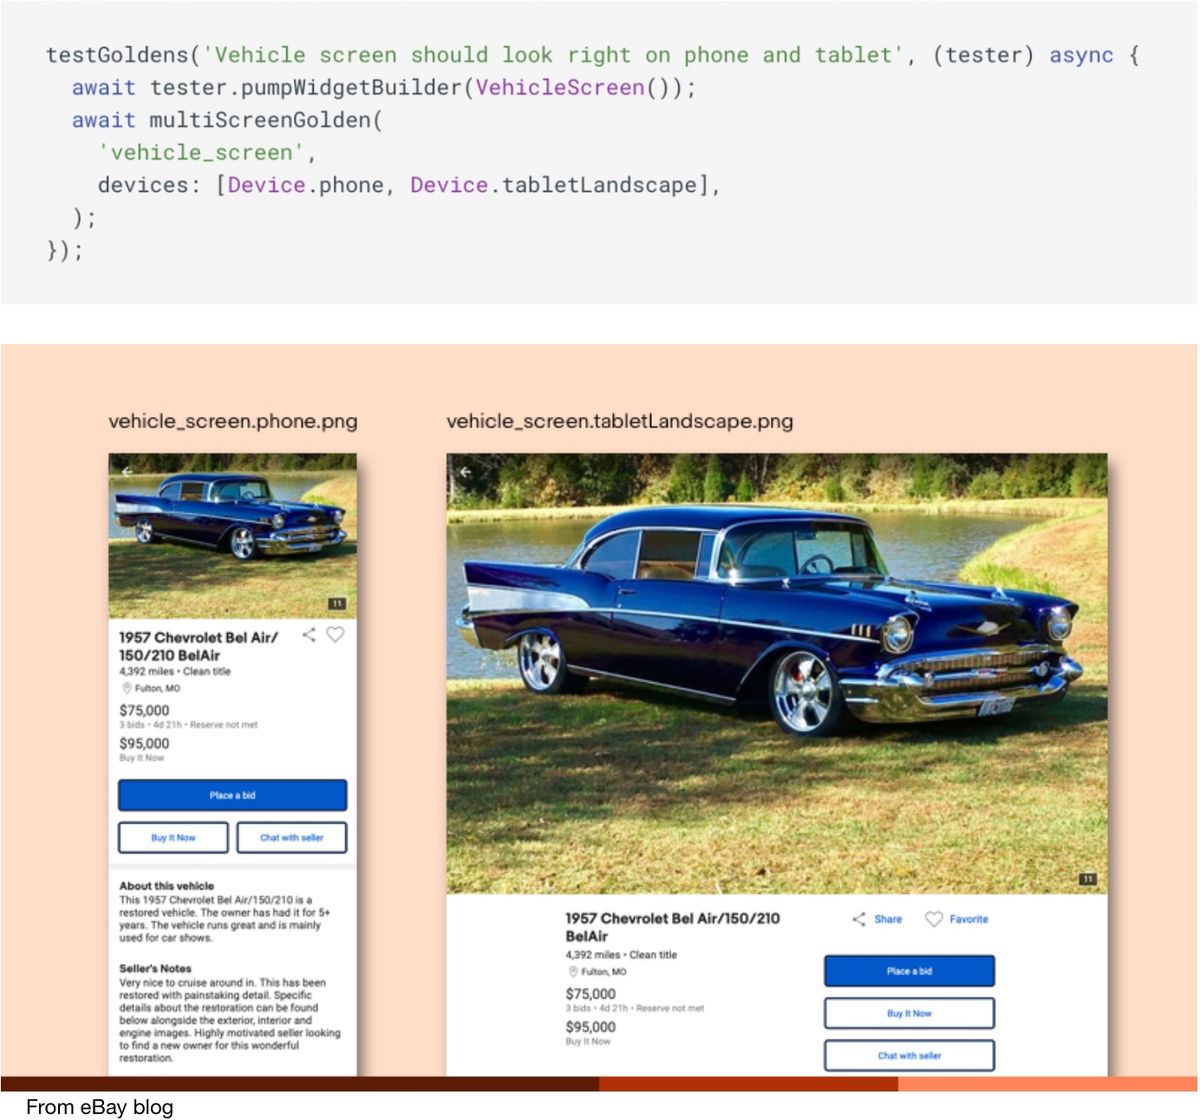Click the car photo on the phone mockup
The width and height of the screenshot is (1200, 1120).
(233, 536)
